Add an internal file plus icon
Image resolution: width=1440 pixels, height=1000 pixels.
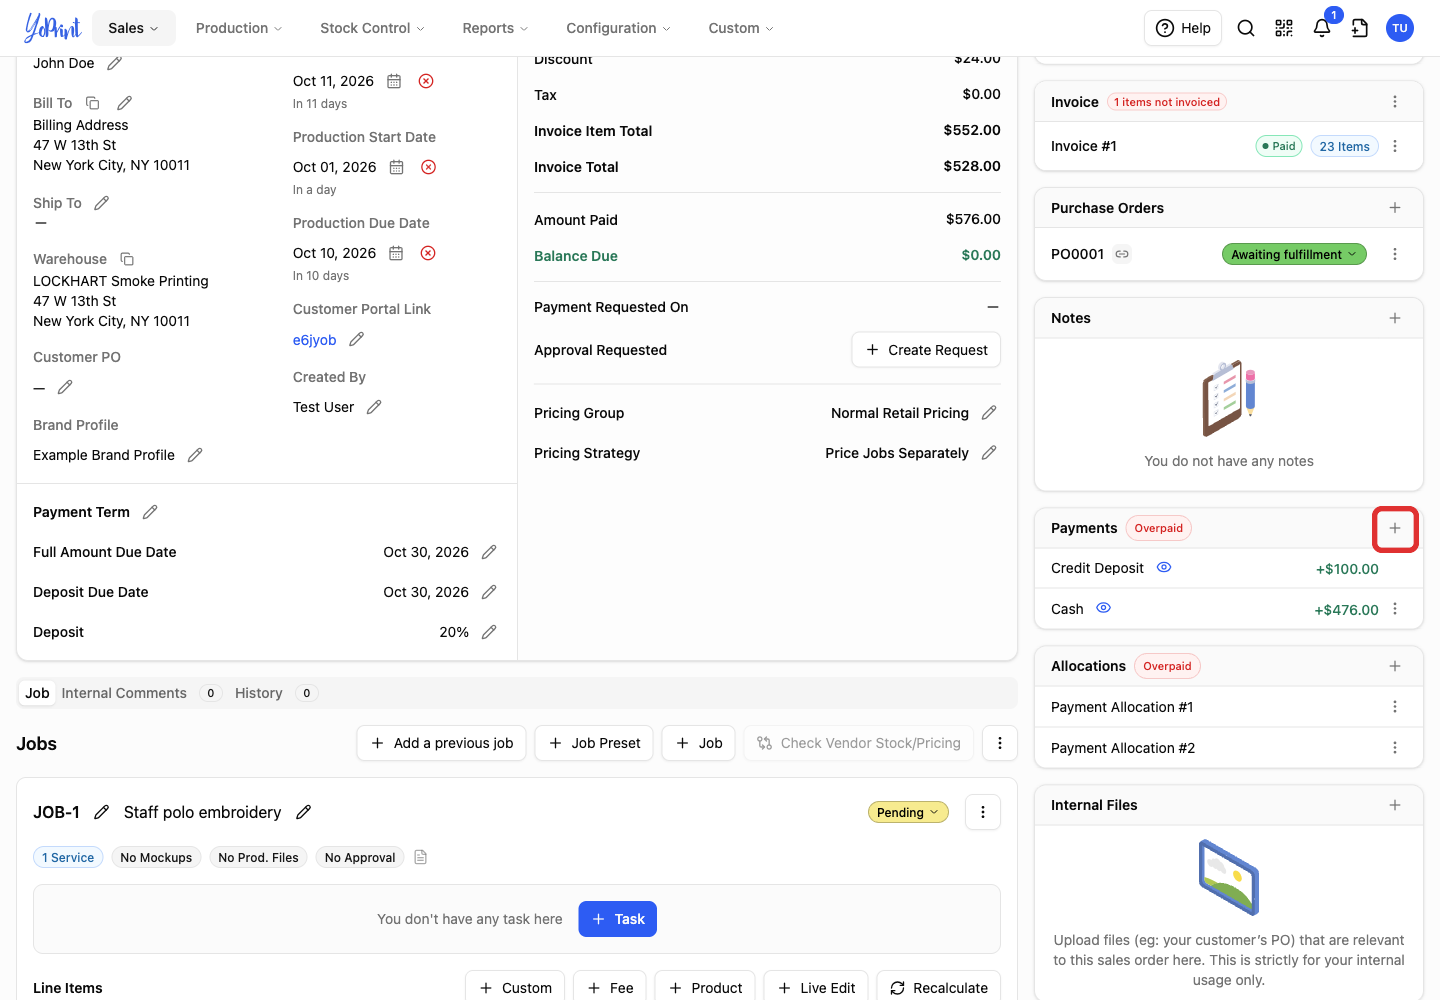(x=1395, y=805)
